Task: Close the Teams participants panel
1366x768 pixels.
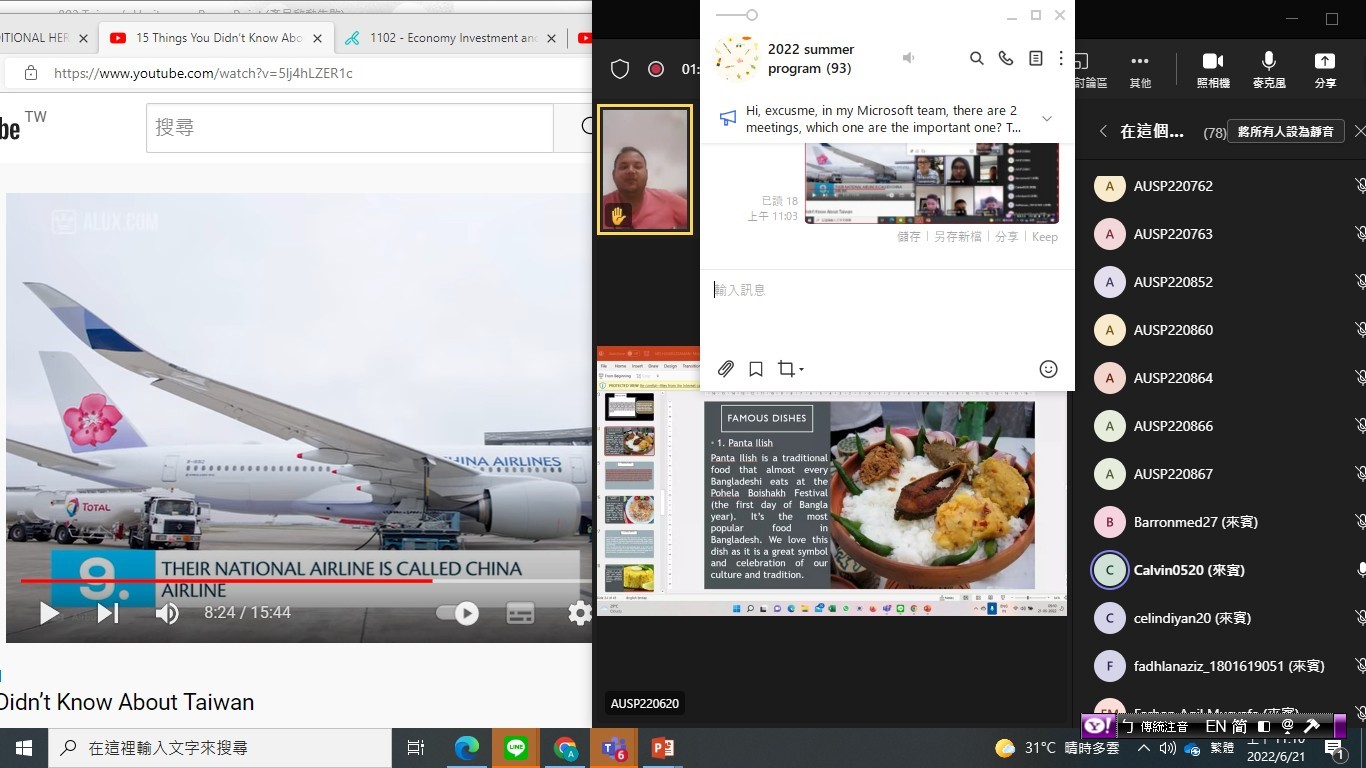Action: pos(1359,131)
